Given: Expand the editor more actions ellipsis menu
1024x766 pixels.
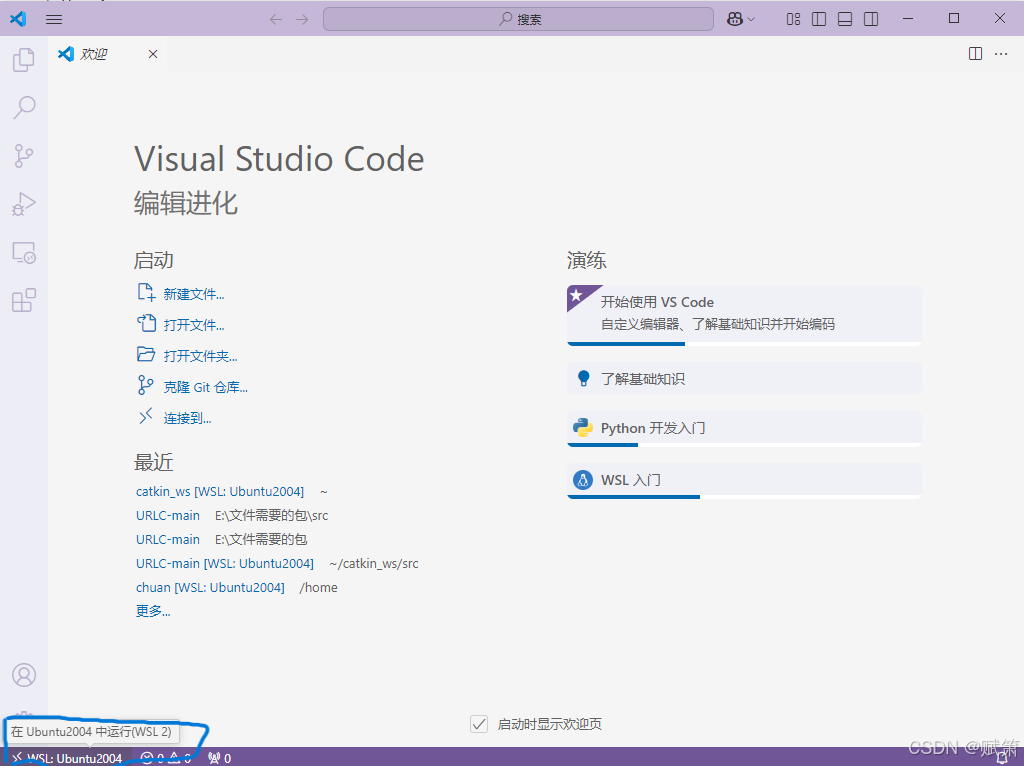Looking at the screenshot, I should [x=1001, y=54].
